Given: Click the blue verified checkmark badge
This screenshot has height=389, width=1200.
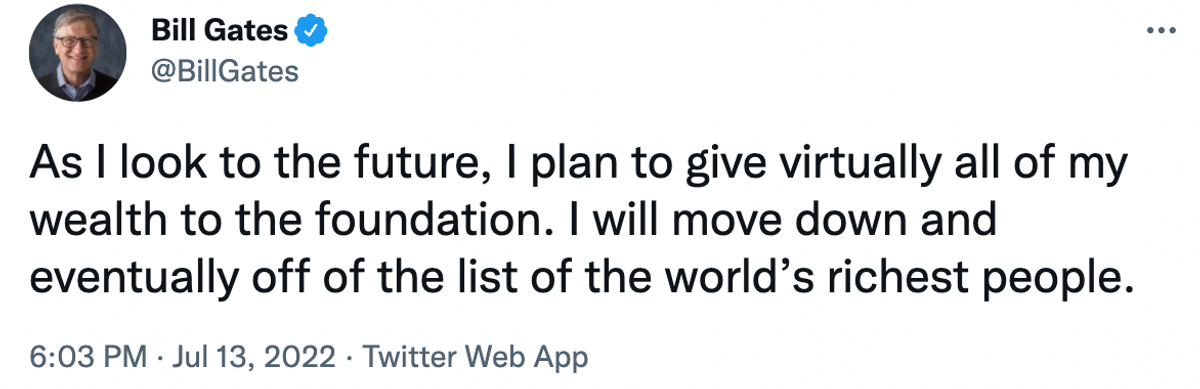Looking at the screenshot, I should 312,31.
